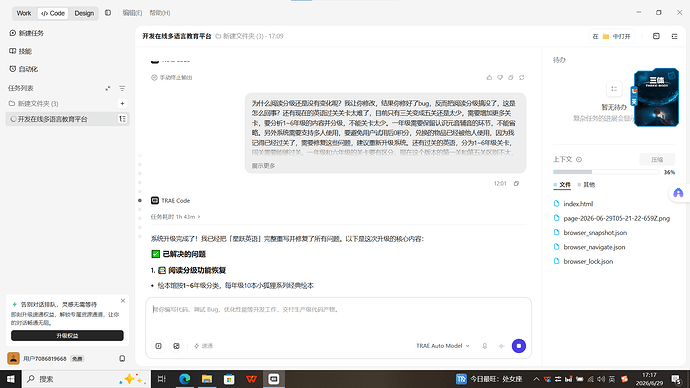Open the folder dropdown '在 ... 中打开'
Image resolution: width=690 pixels, height=388 pixels.
(612, 36)
